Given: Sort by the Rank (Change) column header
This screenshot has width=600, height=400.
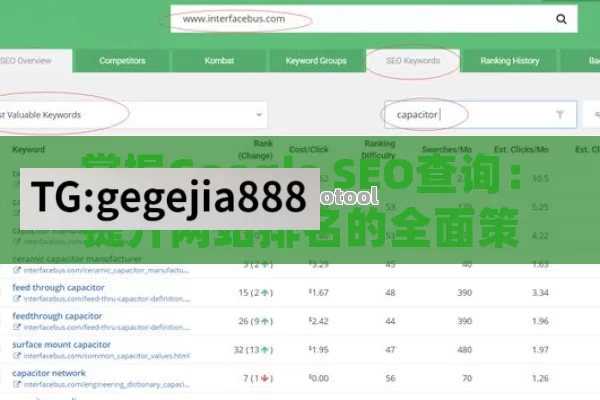Looking at the screenshot, I should point(255,149).
